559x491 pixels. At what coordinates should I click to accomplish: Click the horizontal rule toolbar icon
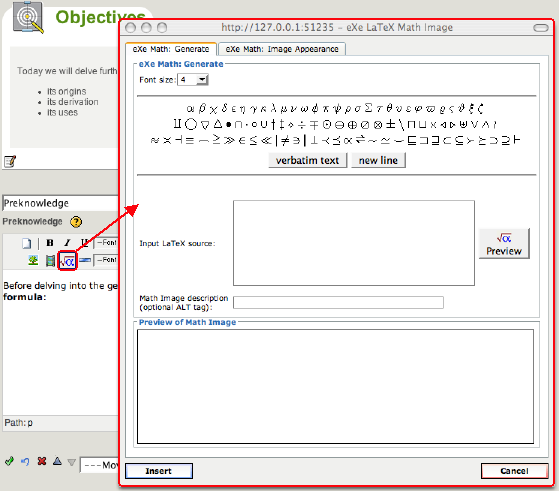85,261
